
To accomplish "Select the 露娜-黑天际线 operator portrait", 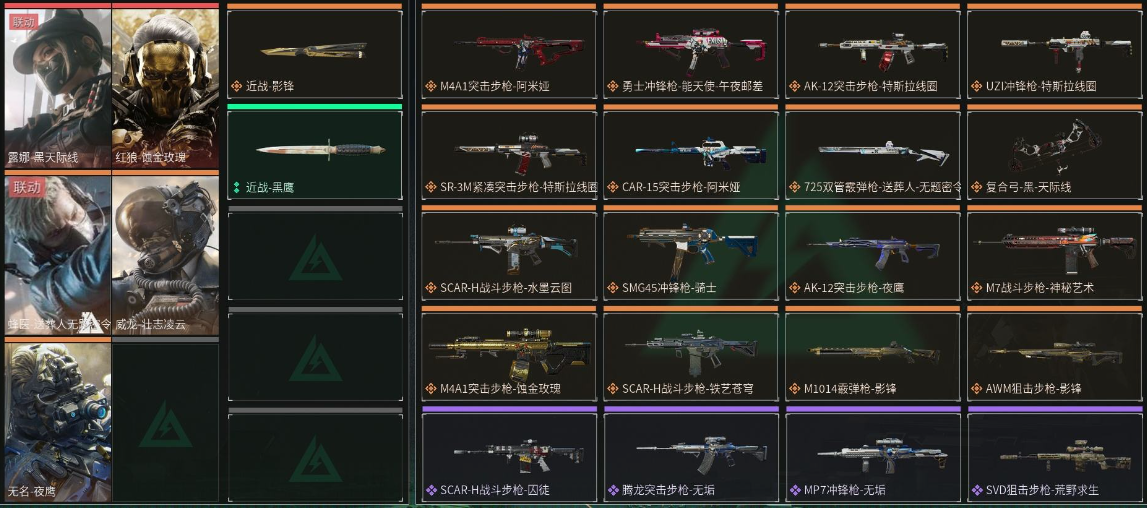I will coord(58,86).
